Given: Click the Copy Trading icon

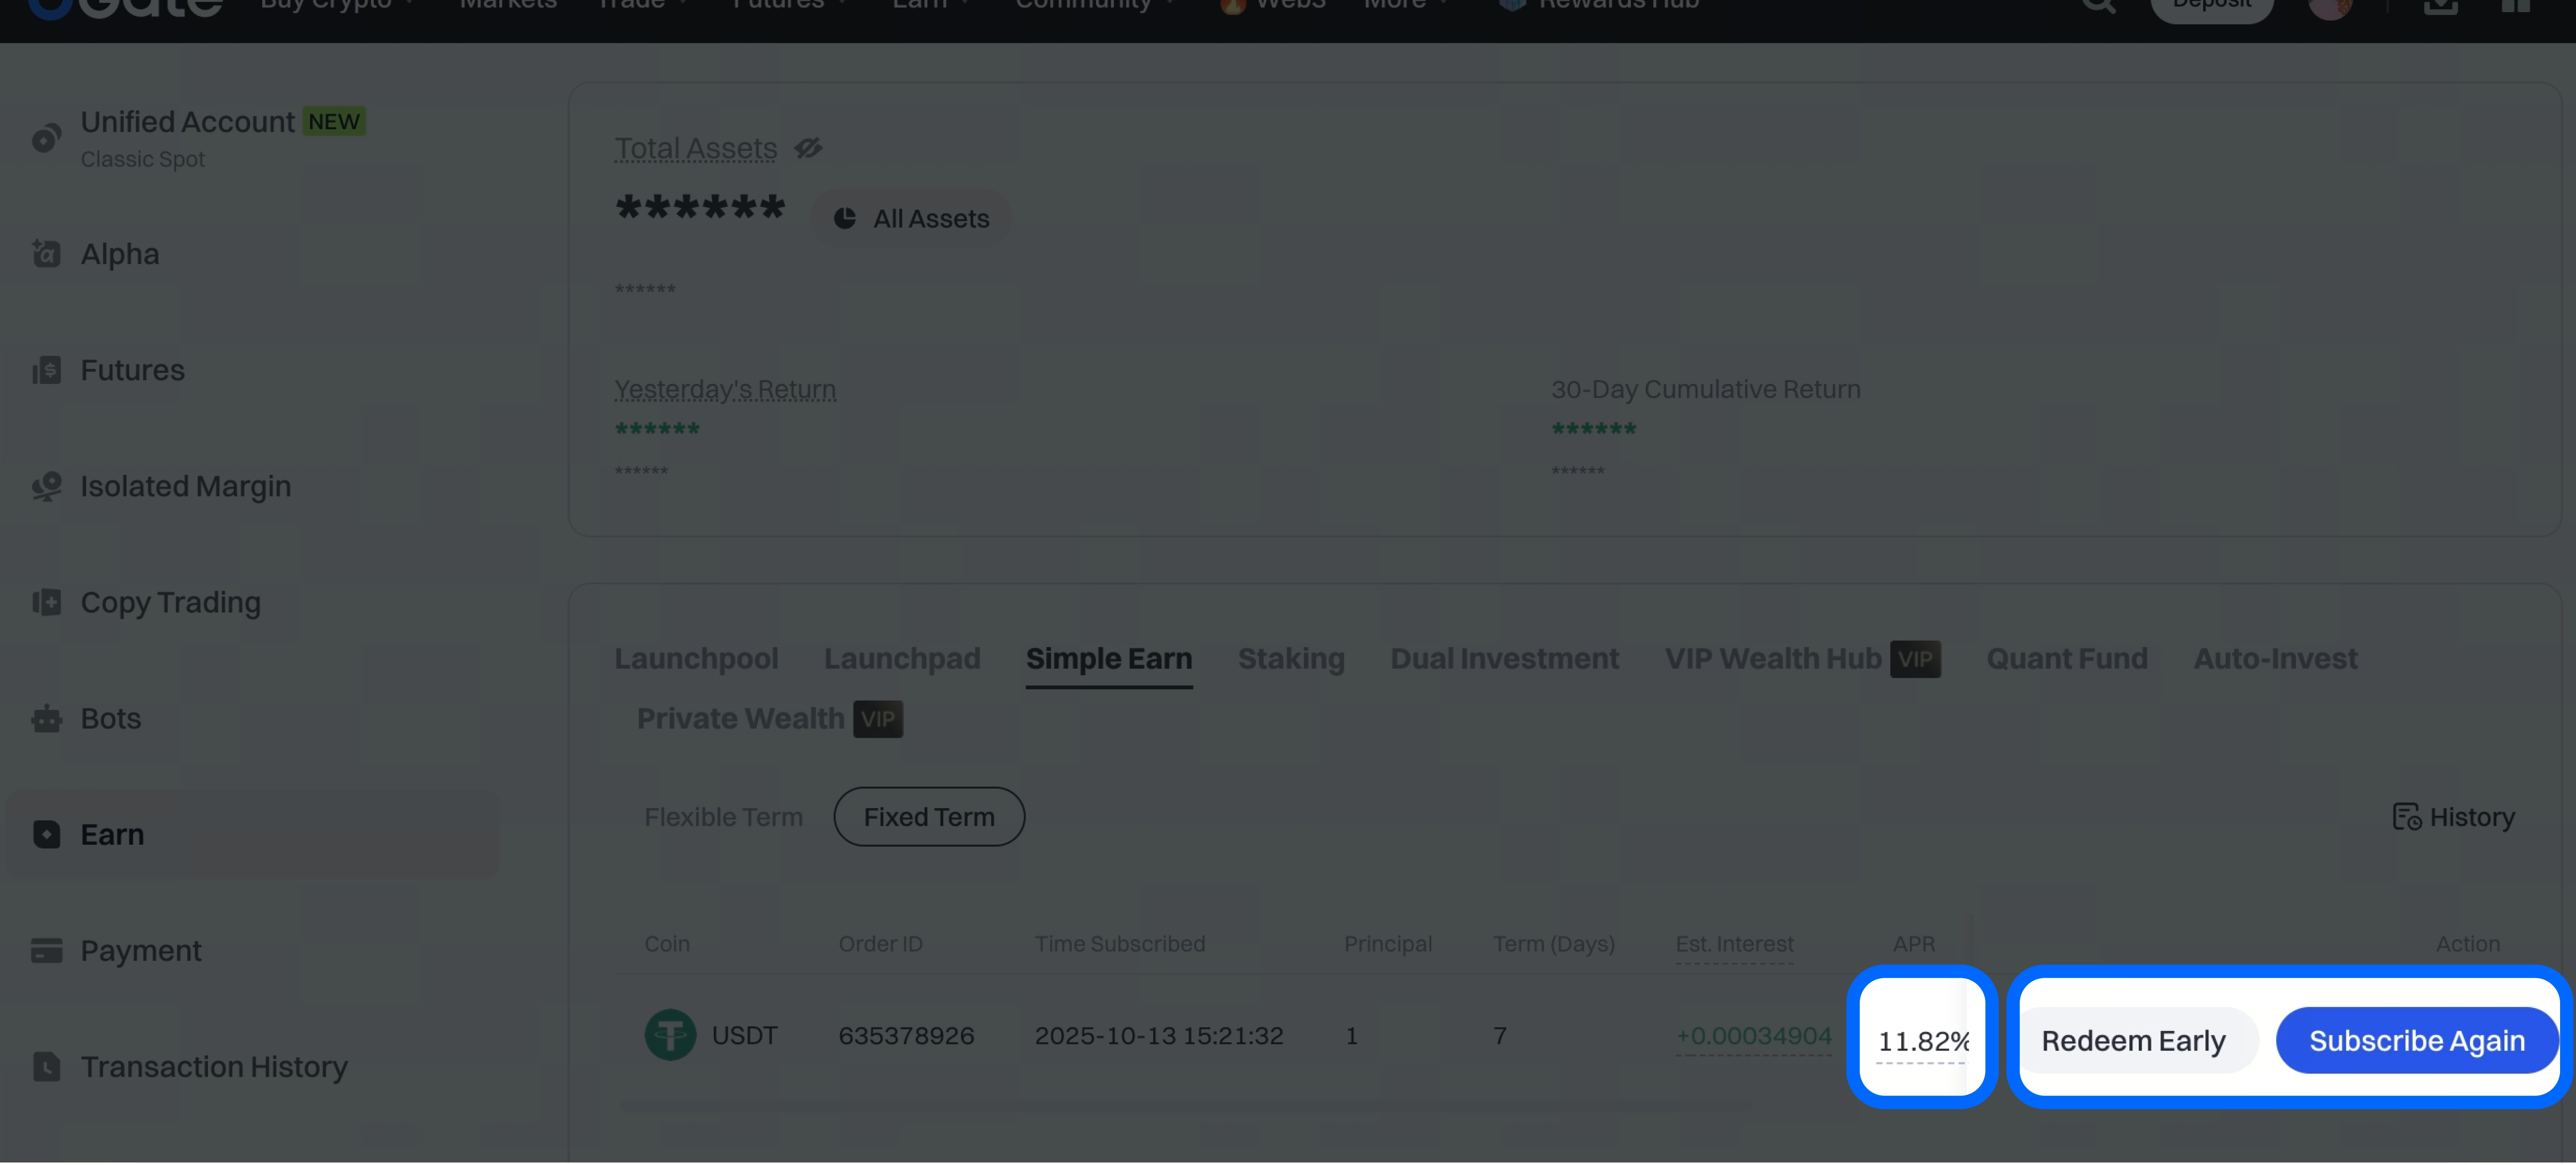Looking at the screenshot, I should [46, 602].
